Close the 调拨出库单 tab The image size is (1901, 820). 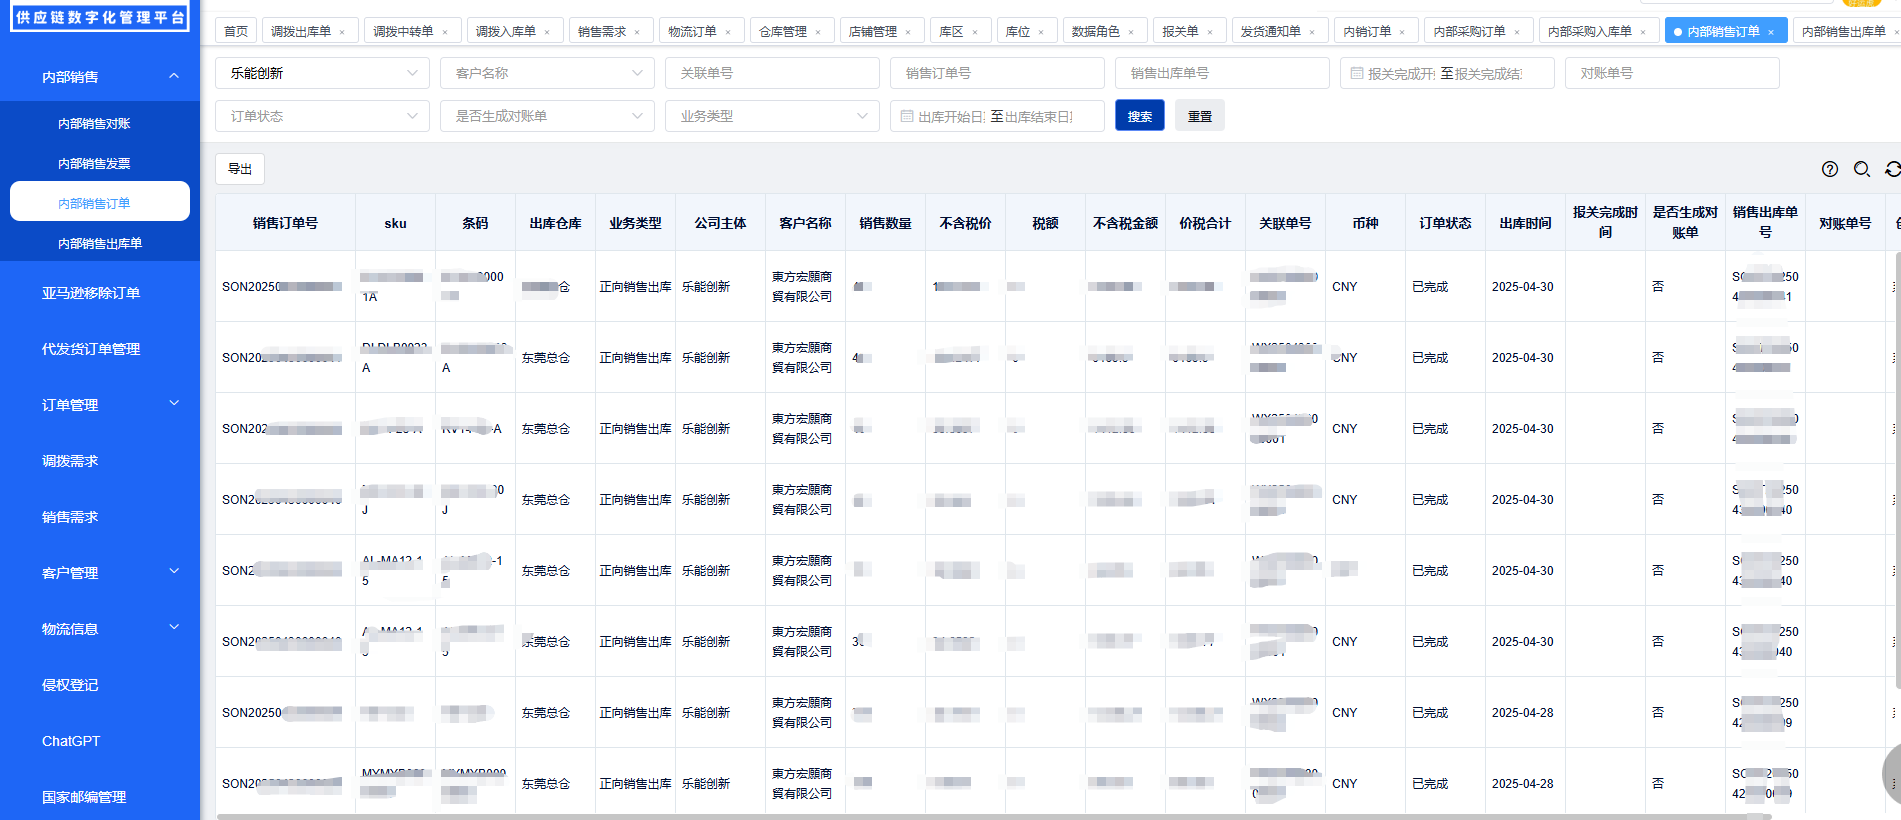click(342, 32)
